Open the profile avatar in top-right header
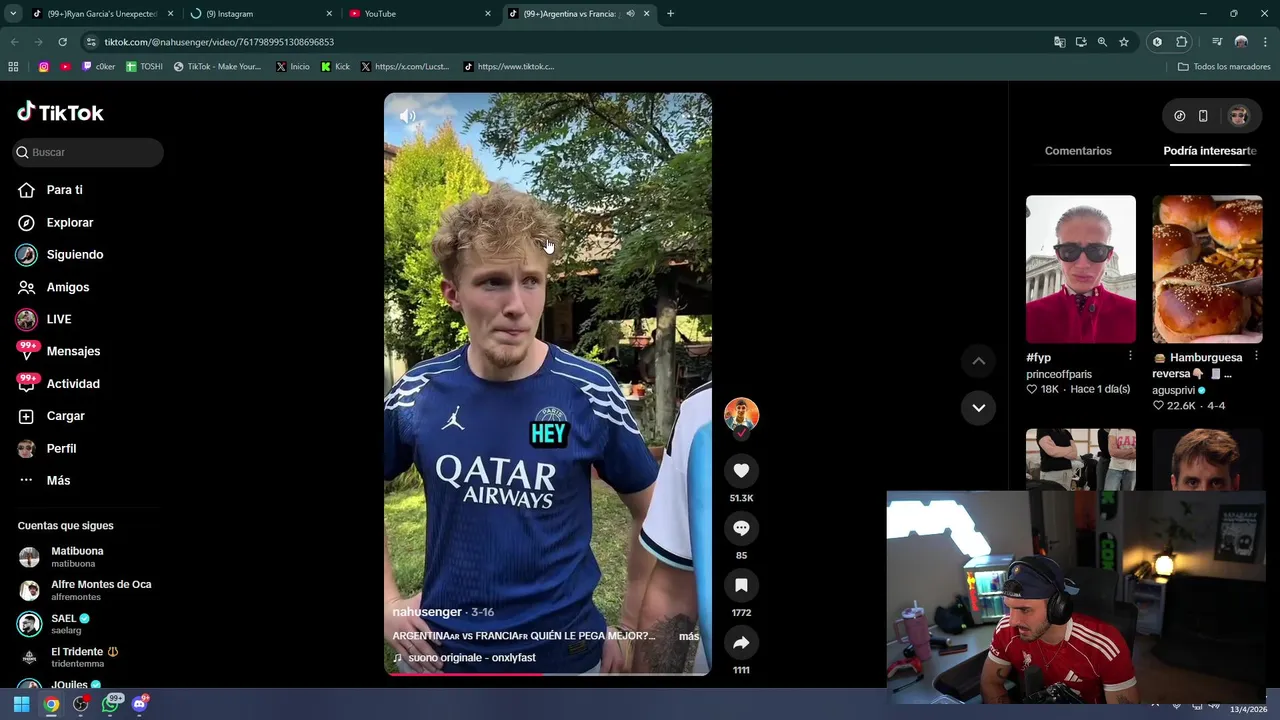 point(1239,116)
